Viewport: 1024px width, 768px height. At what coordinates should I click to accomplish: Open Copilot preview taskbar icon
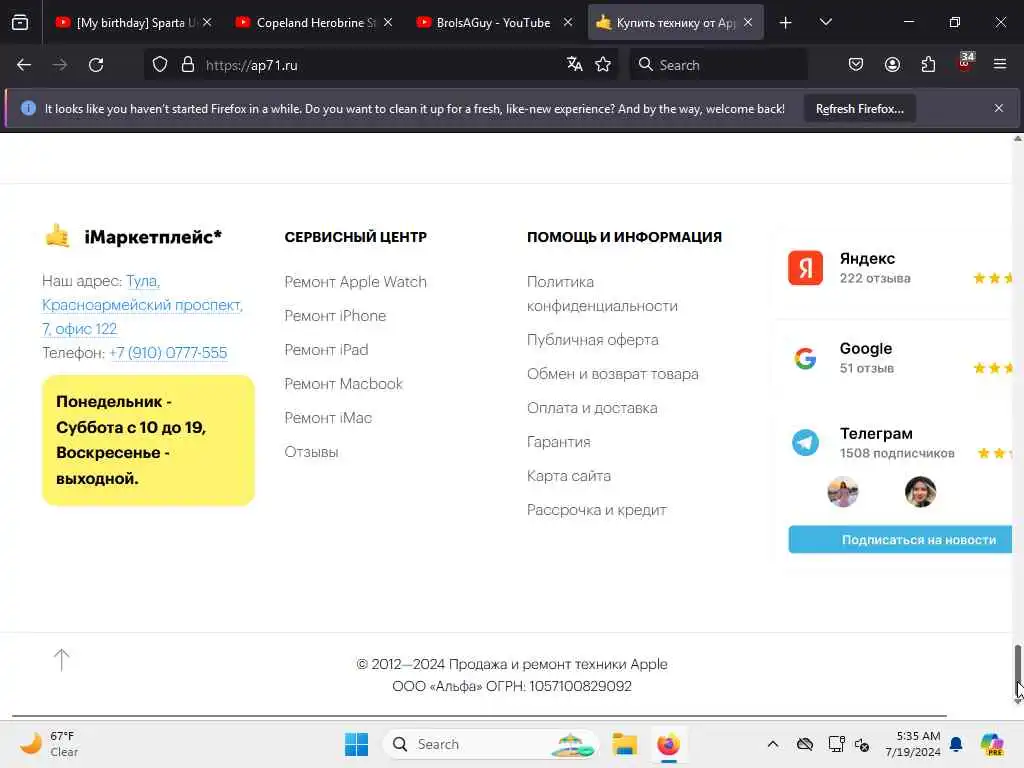(x=992, y=744)
